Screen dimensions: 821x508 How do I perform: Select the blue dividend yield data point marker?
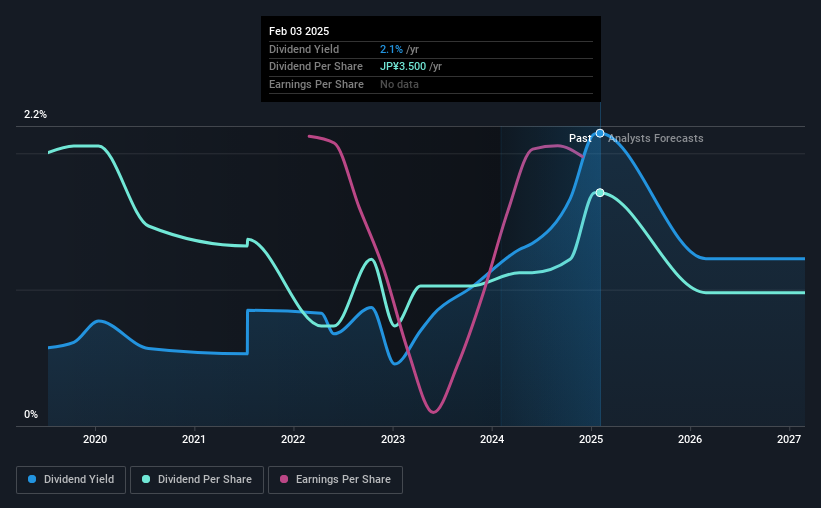pyautogui.click(x=600, y=134)
